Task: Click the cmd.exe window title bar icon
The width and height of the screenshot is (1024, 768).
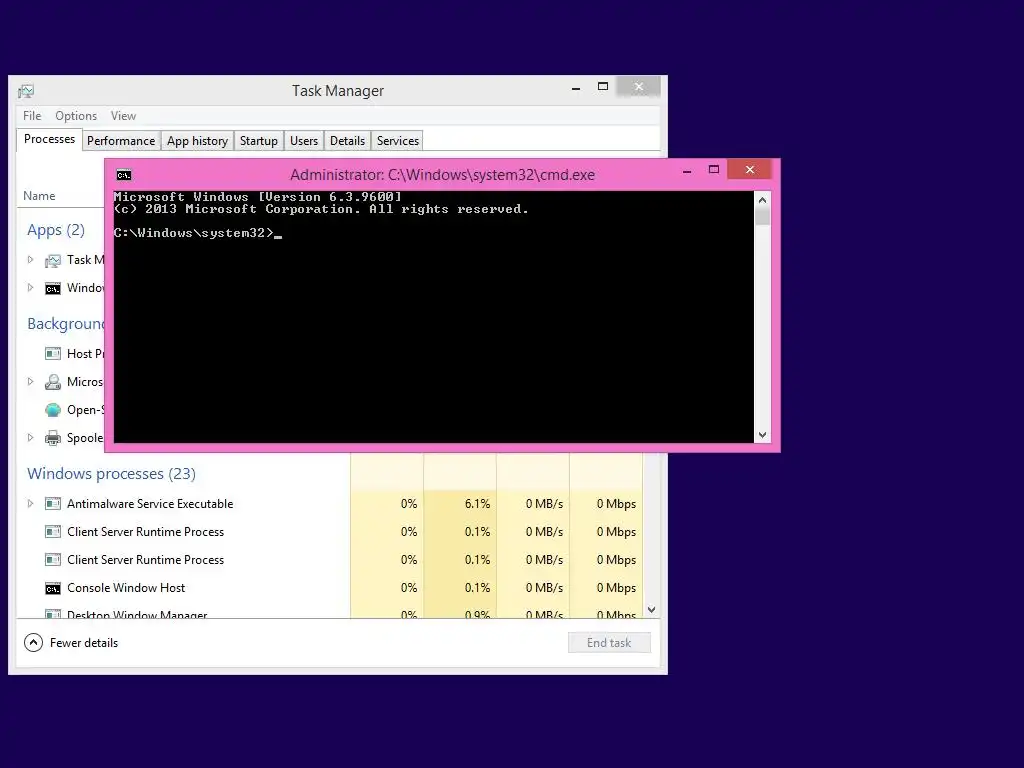Action: [124, 175]
